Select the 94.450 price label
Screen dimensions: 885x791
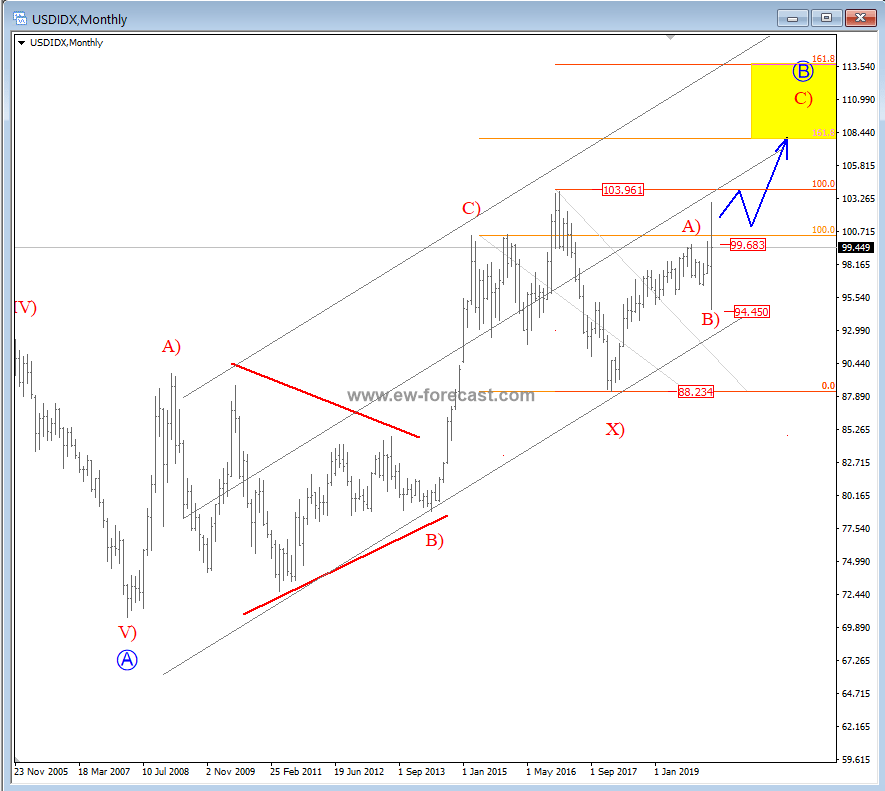click(x=751, y=312)
